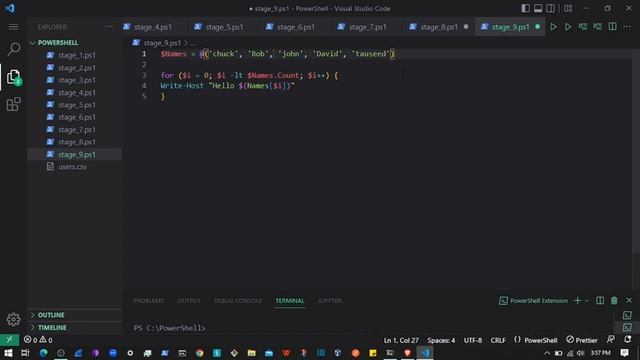Click Prettier status bar item
This screenshot has width=640, height=360.
point(582,340)
